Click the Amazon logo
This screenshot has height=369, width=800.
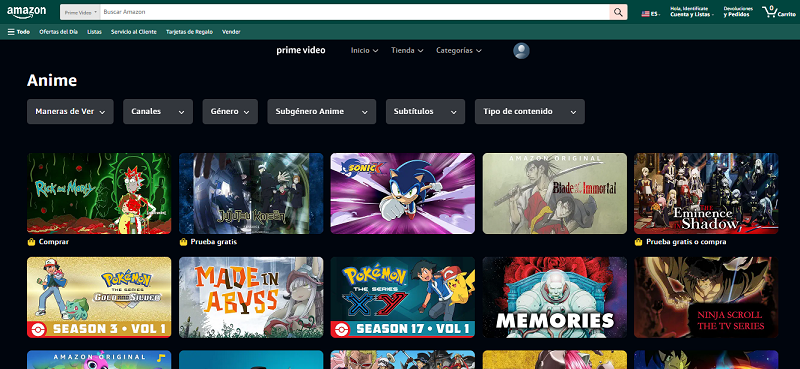tap(26, 12)
